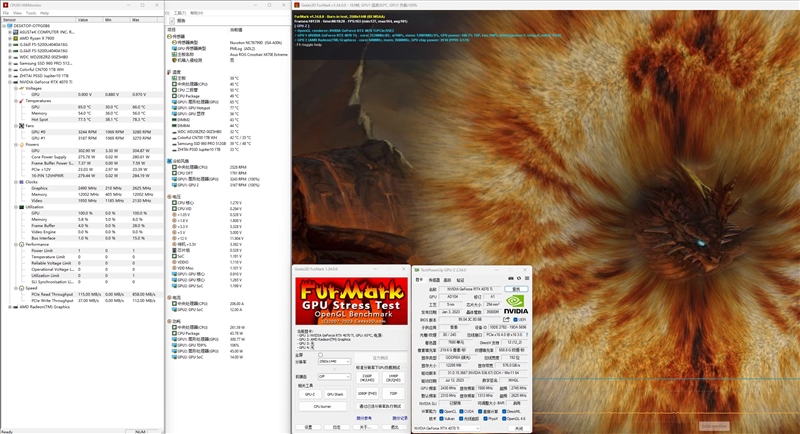Start CPU burner in FurMark
800x434 pixels.
pos(322,406)
